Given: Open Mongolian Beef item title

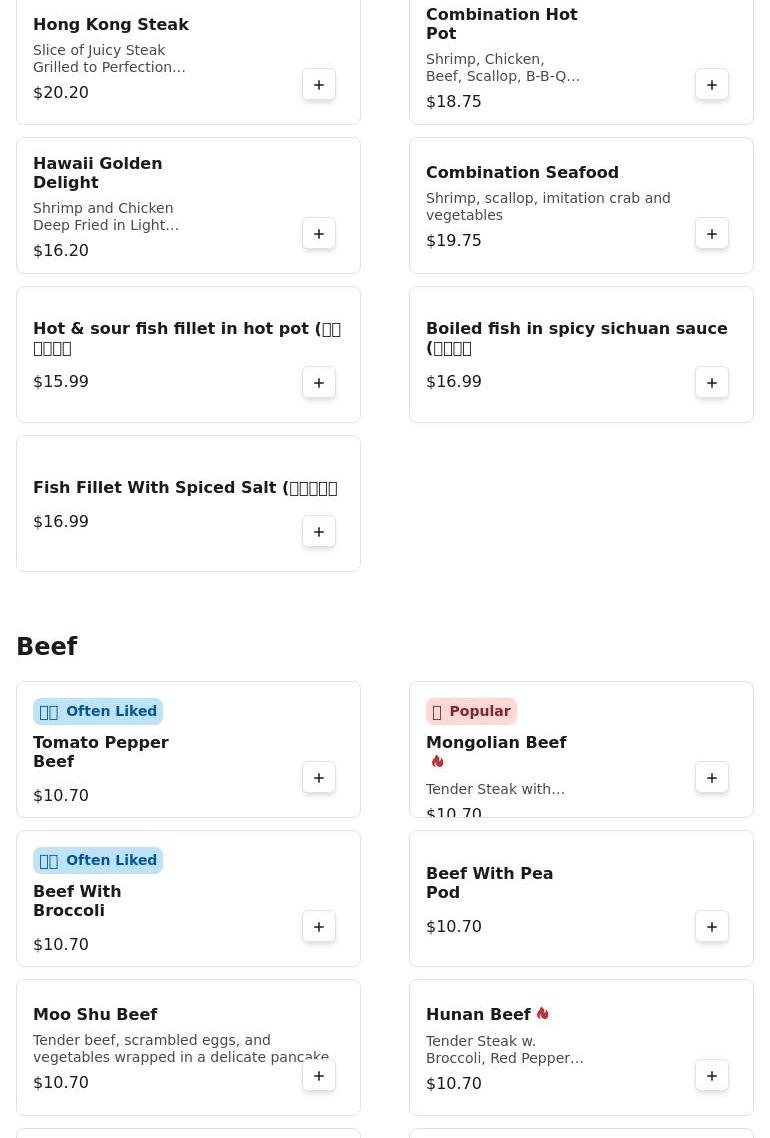Looking at the screenshot, I should [x=496, y=743].
